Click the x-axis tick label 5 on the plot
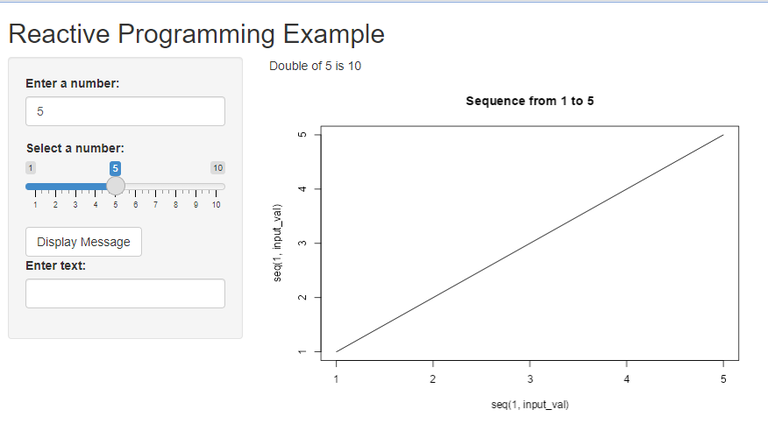 [x=723, y=380]
